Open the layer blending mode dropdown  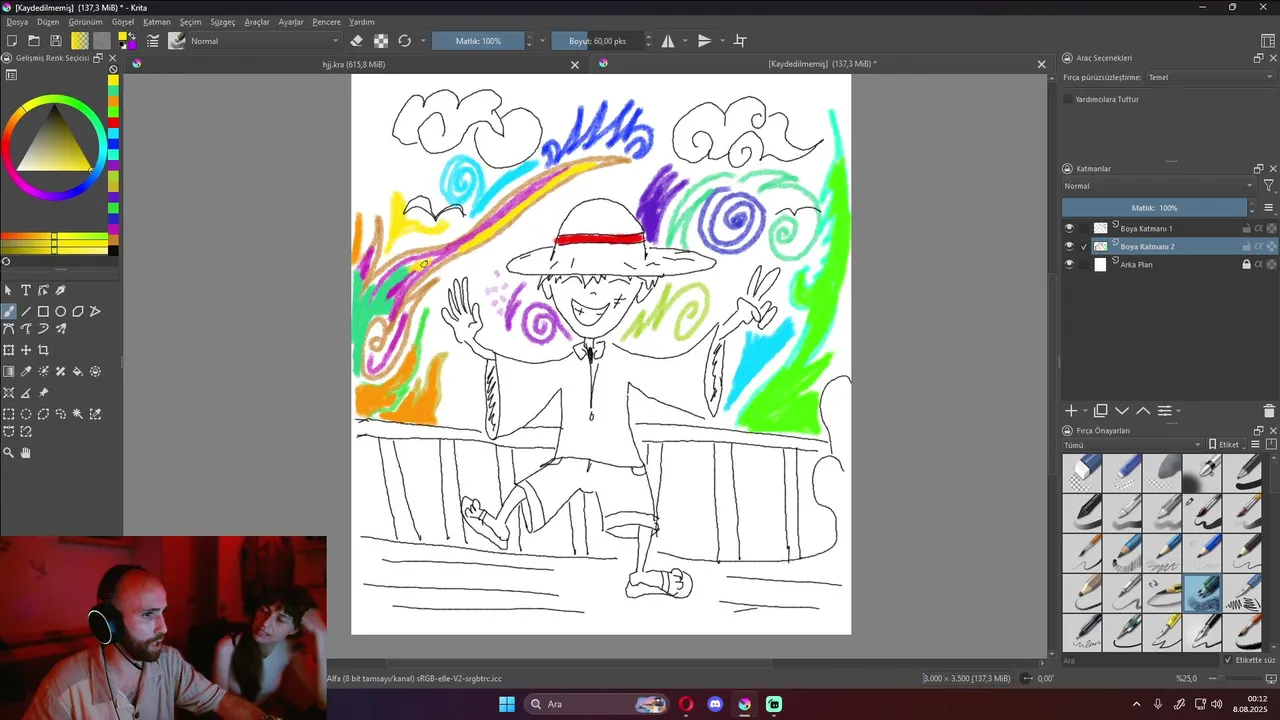point(1158,186)
